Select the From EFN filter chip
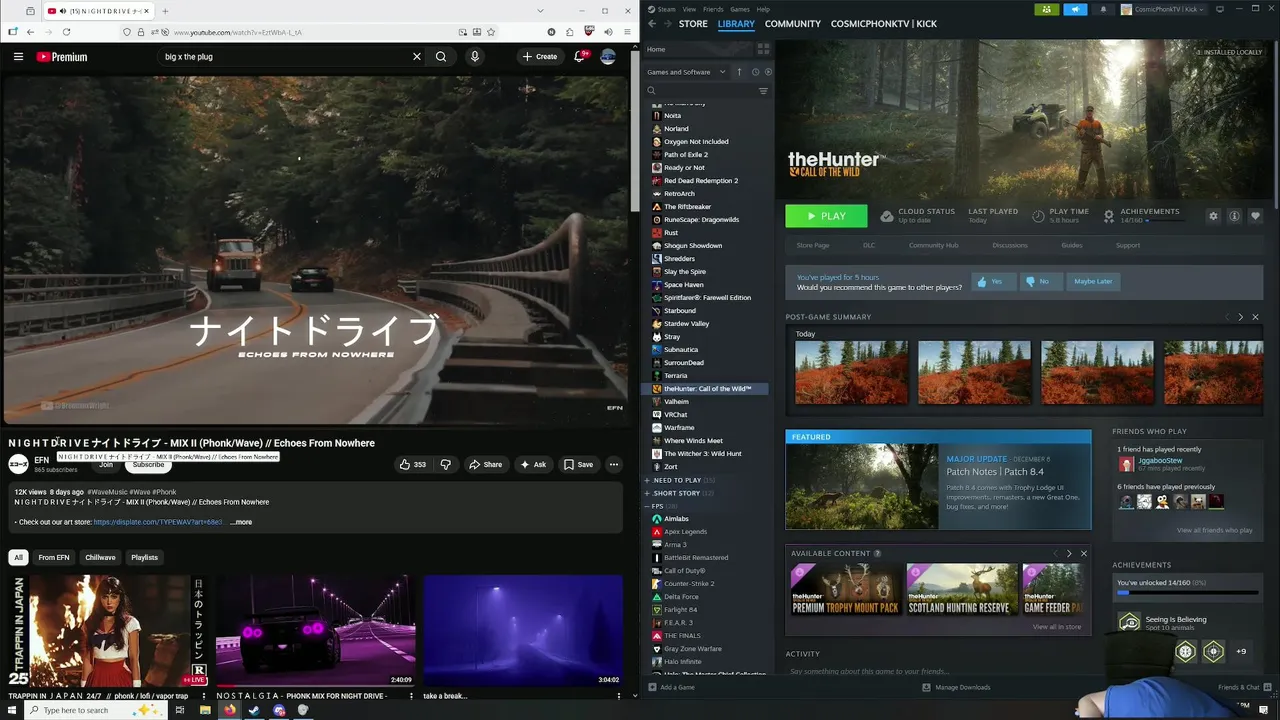The width and height of the screenshot is (1280, 720). point(54,557)
